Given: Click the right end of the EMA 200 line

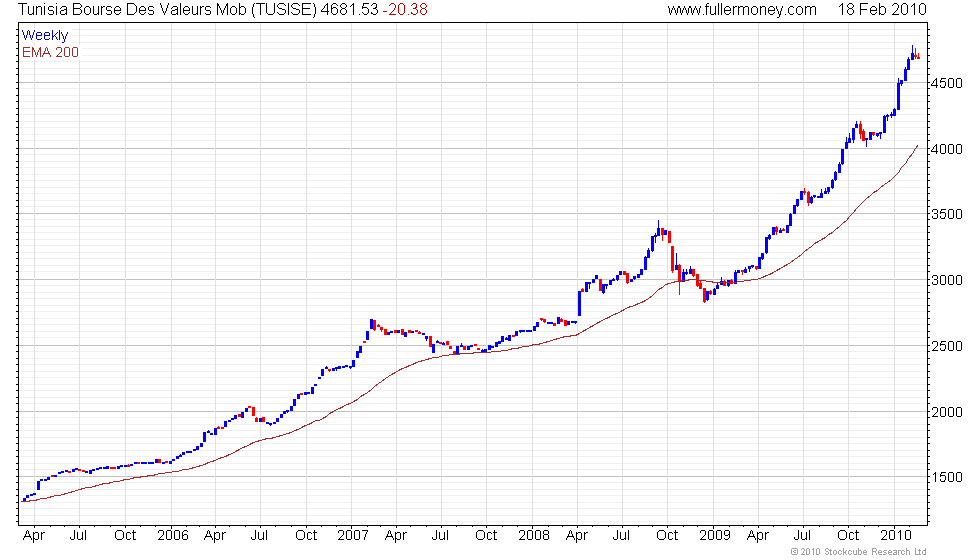Looking at the screenshot, I should (x=917, y=146).
